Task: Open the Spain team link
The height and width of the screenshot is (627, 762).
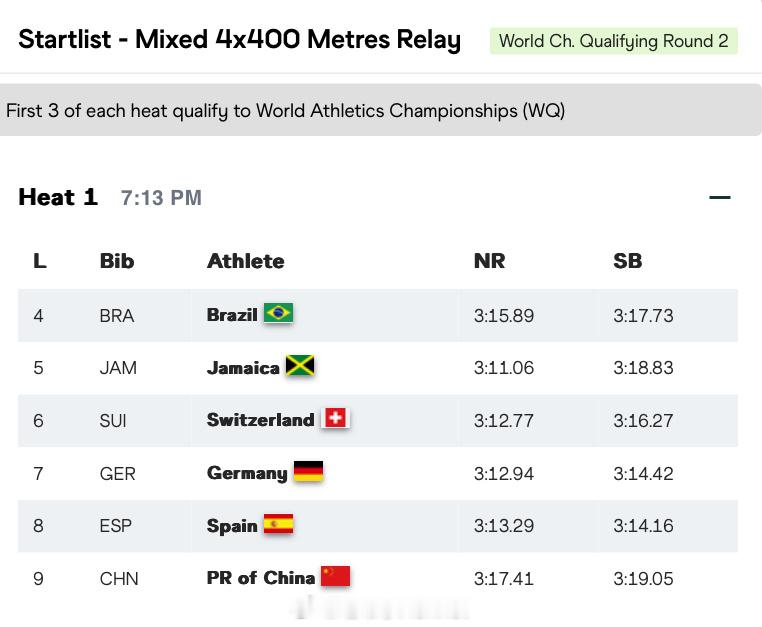Action: [x=232, y=526]
